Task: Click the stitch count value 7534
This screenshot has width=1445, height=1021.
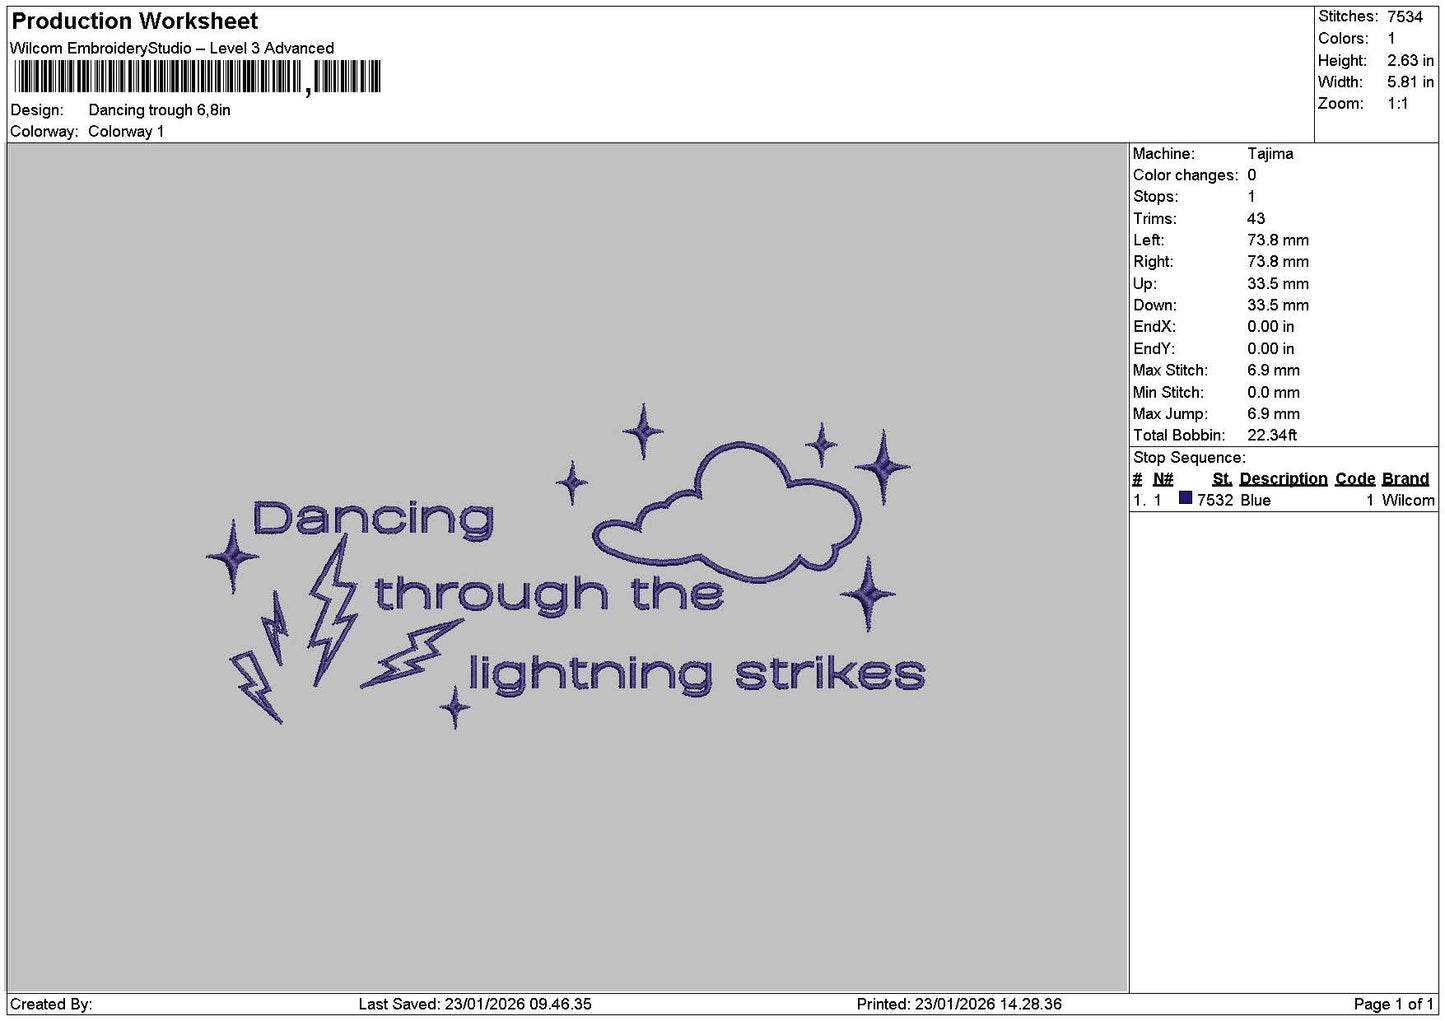Action: click(1405, 16)
